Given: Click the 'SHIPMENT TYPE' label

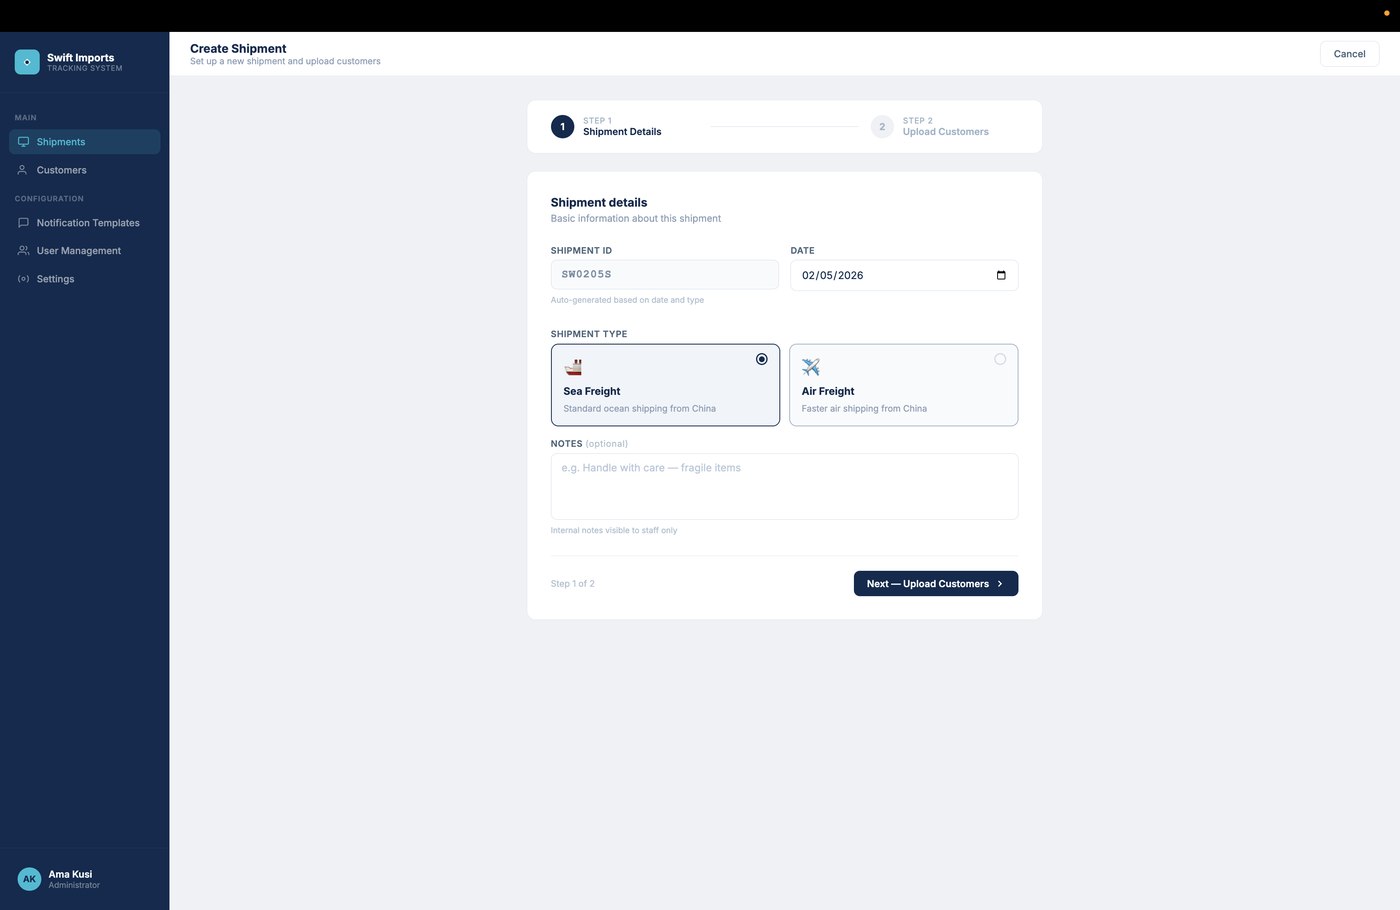Looking at the screenshot, I should coord(589,334).
